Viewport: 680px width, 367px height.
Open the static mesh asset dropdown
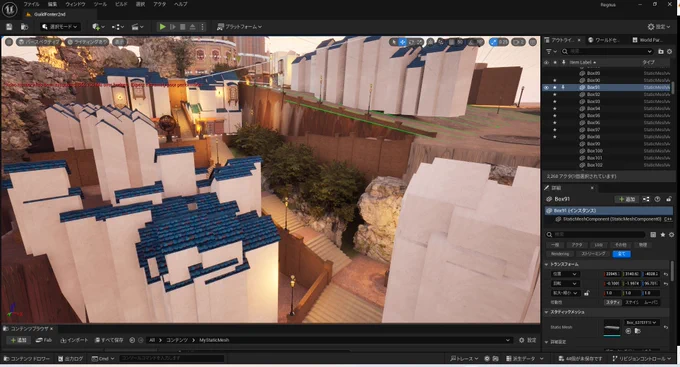(641, 323)
